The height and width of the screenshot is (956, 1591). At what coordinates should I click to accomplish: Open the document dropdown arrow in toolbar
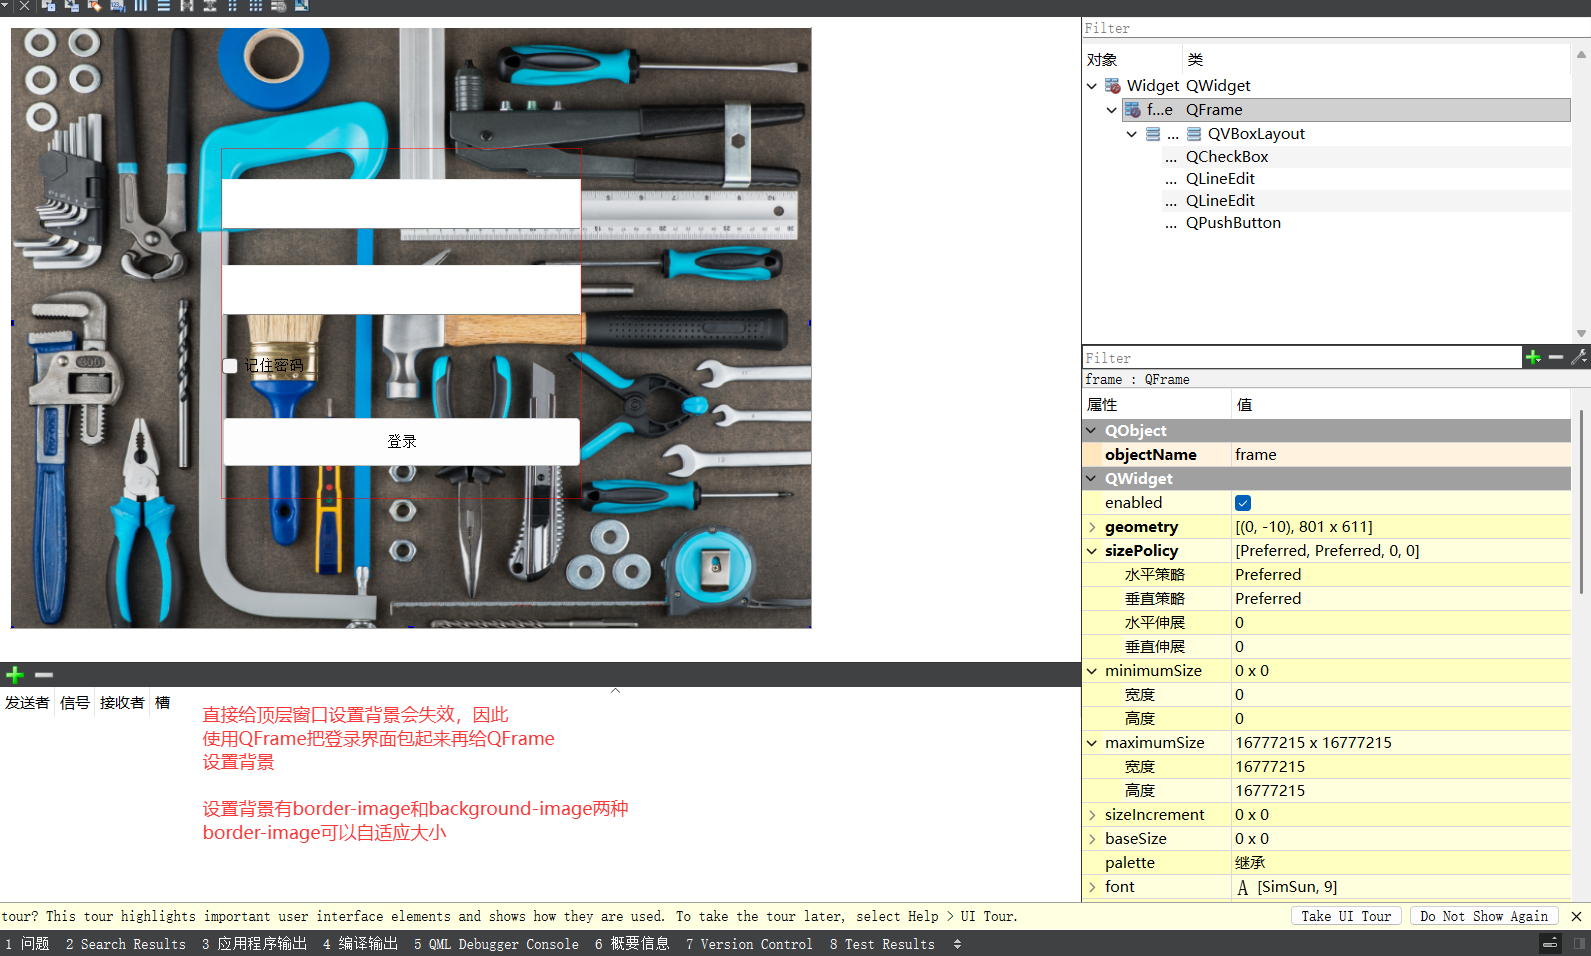(4, 5)
